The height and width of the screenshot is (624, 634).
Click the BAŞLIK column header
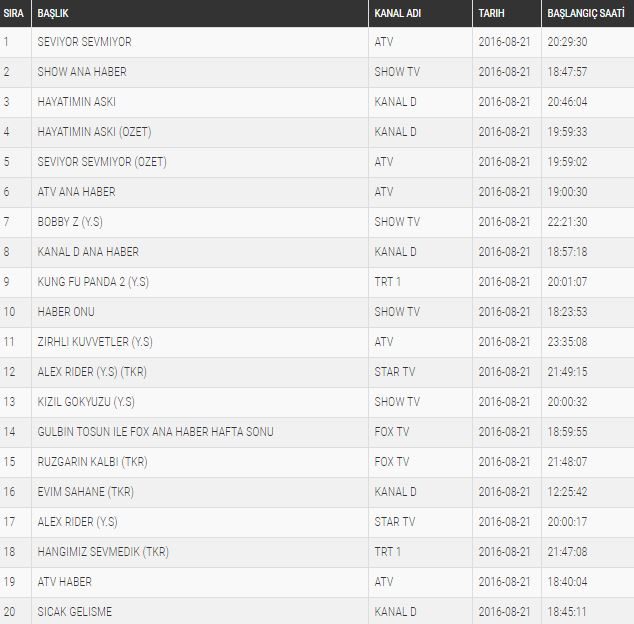(x=52, y=14)
